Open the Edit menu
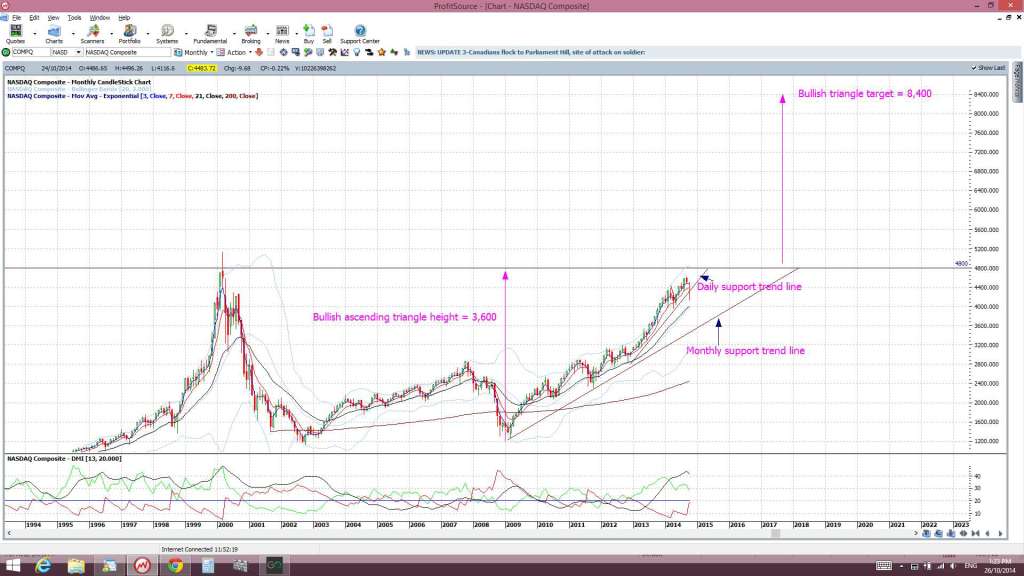 pos(34,18)
